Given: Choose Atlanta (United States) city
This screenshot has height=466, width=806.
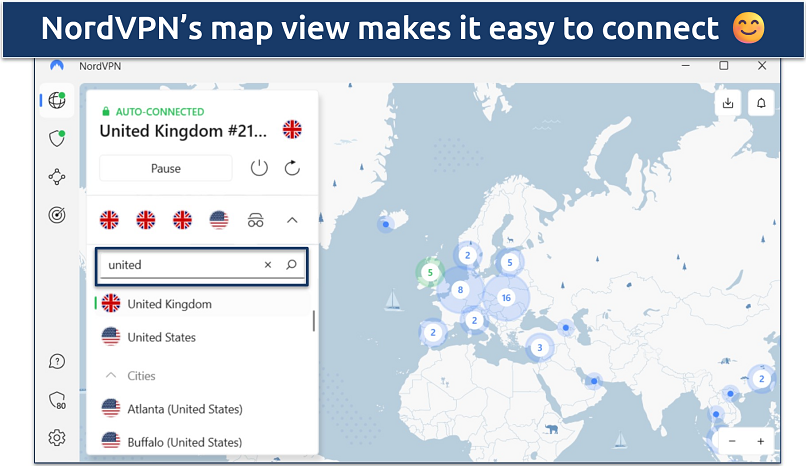Looking at the screenshot, I should coord(203,409).
